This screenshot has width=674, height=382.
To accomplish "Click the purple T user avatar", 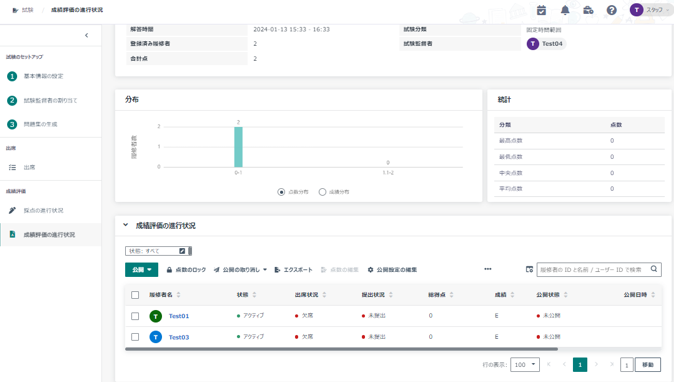I will (636, 10).
